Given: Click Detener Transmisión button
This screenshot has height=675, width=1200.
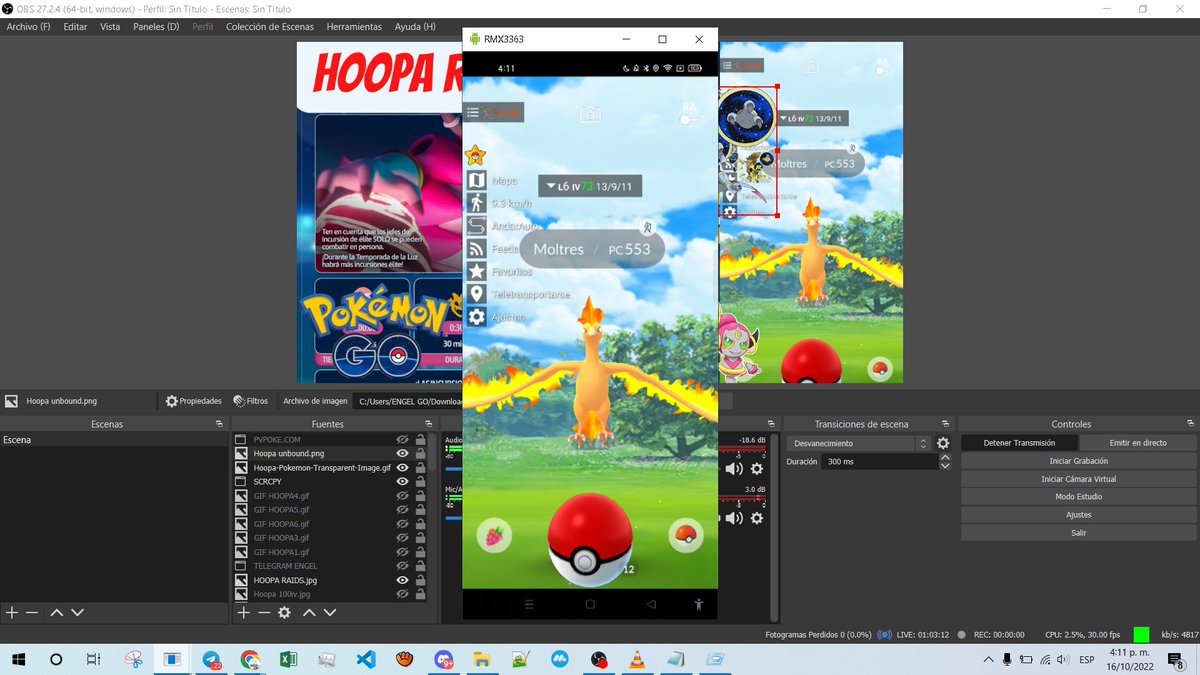Looking at the screenshot, I should (1020, 443).
